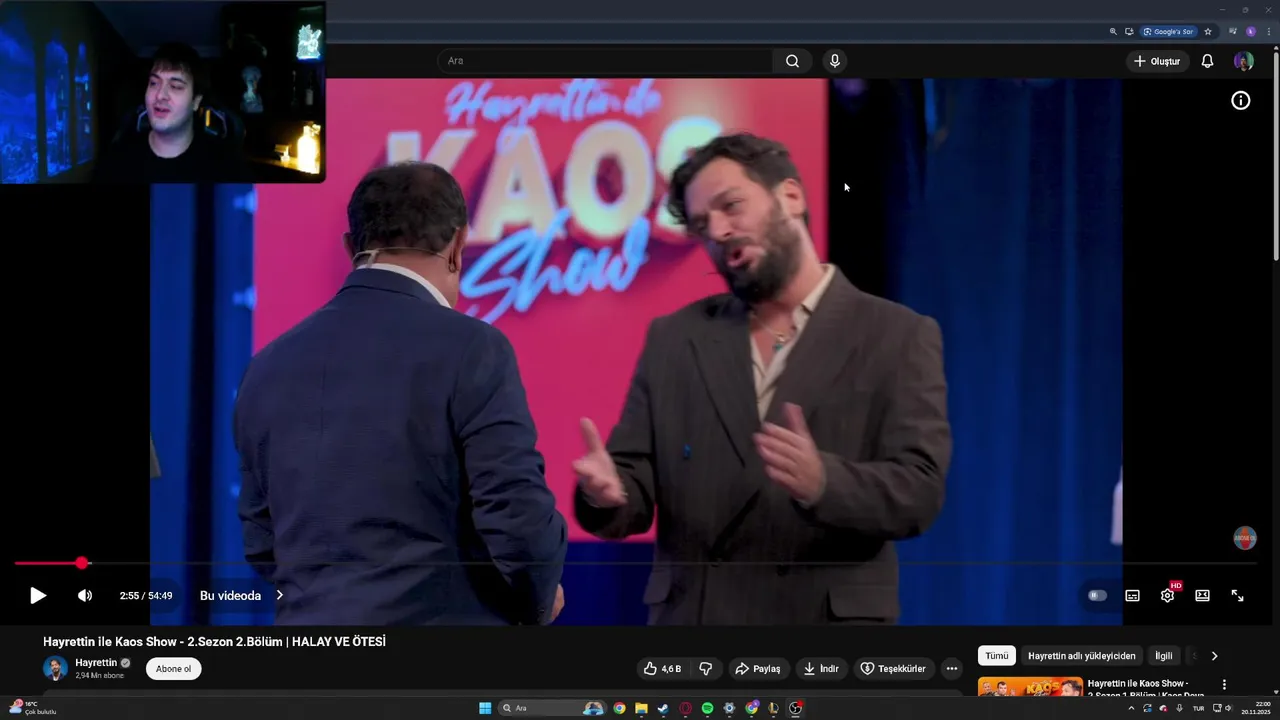
Task: Click Paylaş share button
Action: (757, 669)
